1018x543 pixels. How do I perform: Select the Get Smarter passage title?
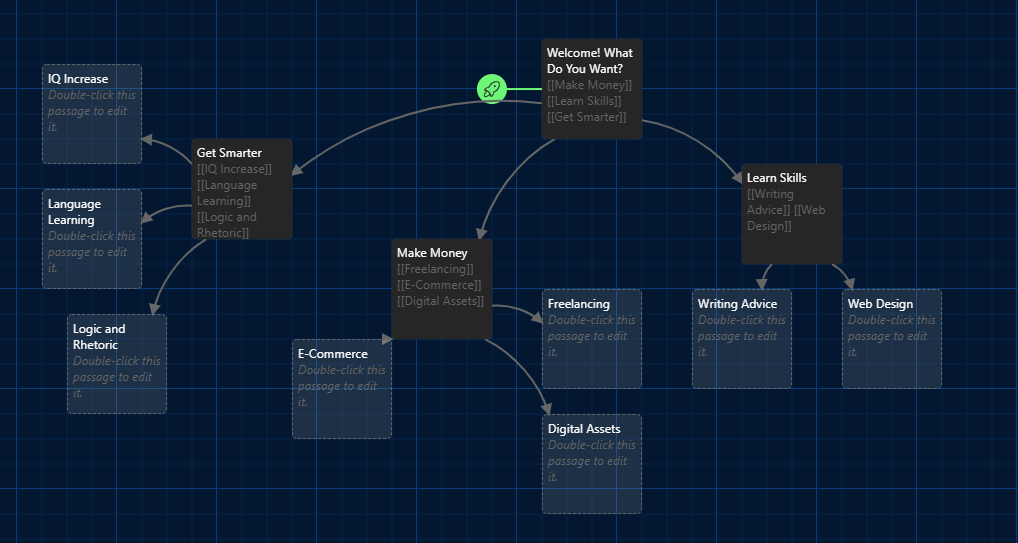pyautogui.click(x=229, y=153)
